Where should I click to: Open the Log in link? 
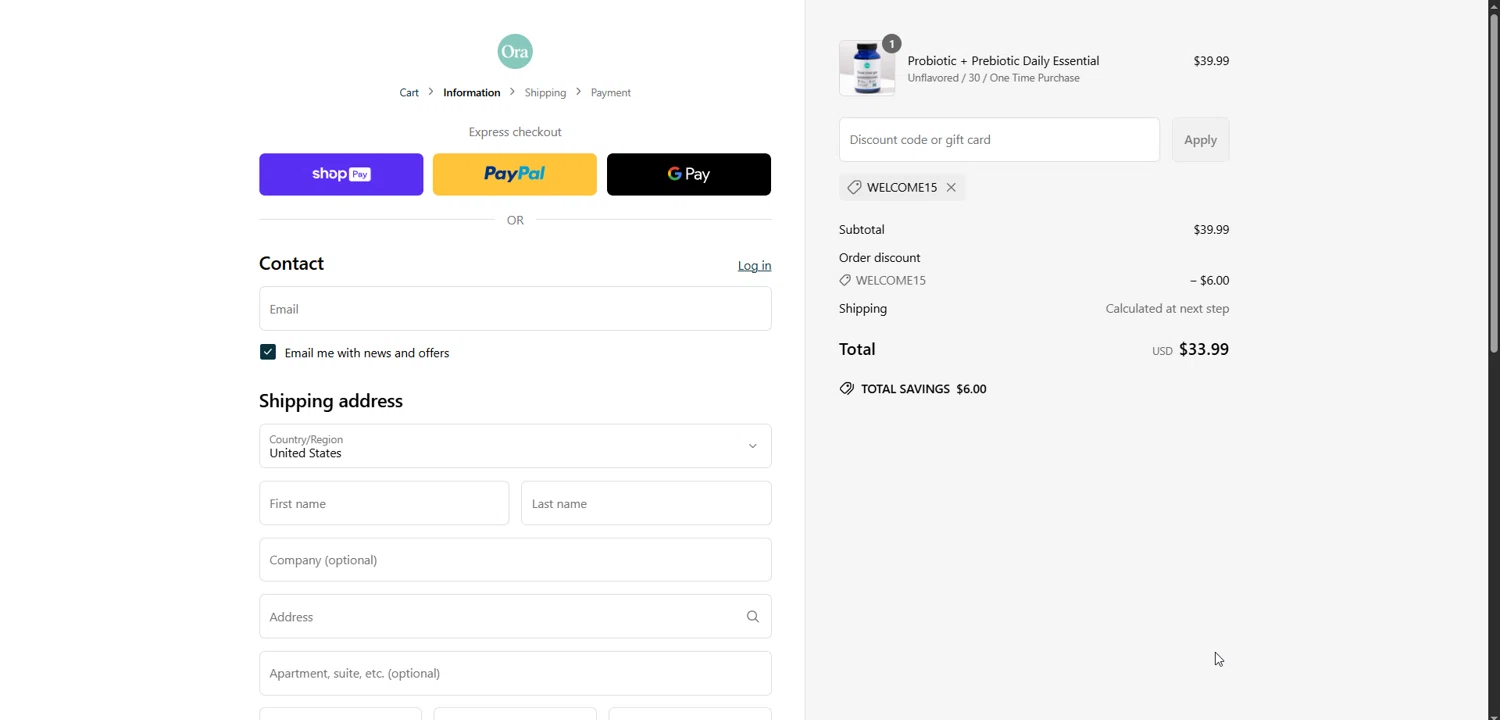click(754, 266)
